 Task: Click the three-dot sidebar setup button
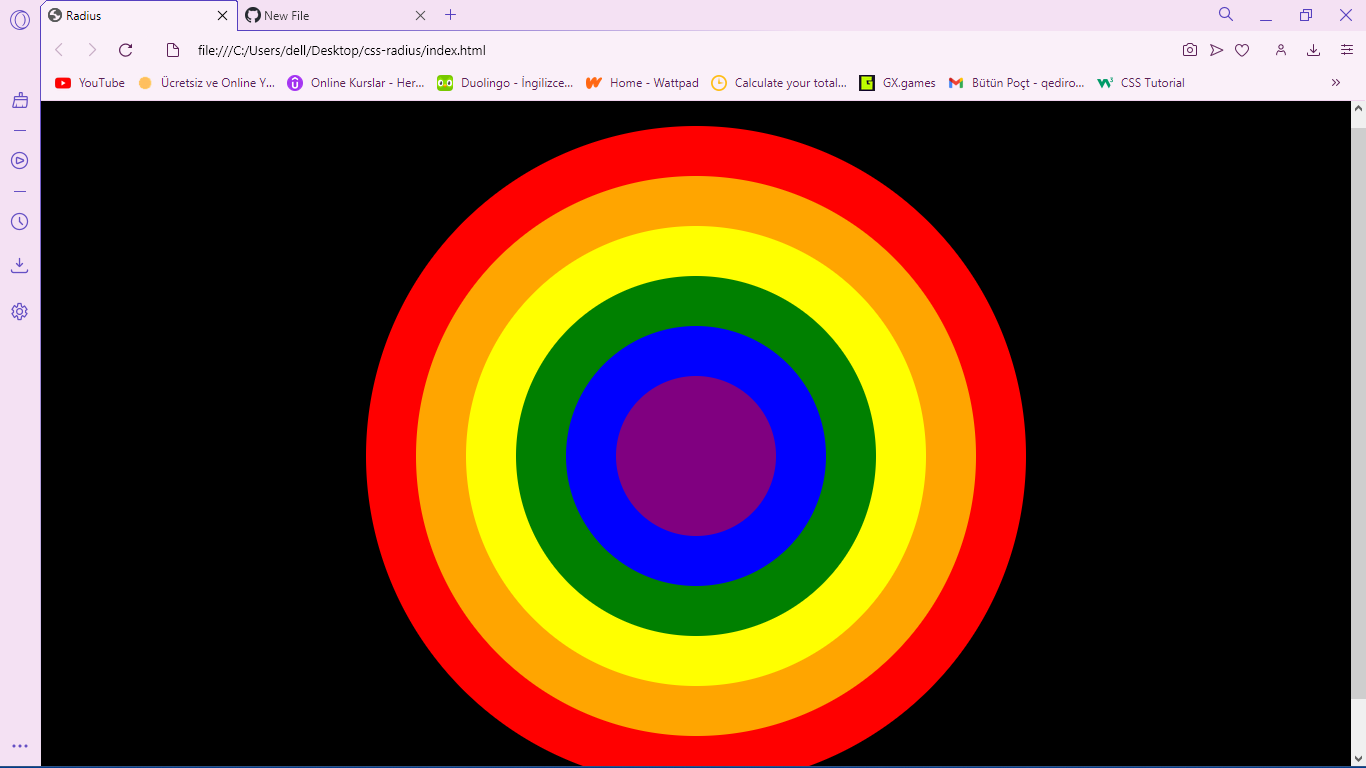coord(20,746)
